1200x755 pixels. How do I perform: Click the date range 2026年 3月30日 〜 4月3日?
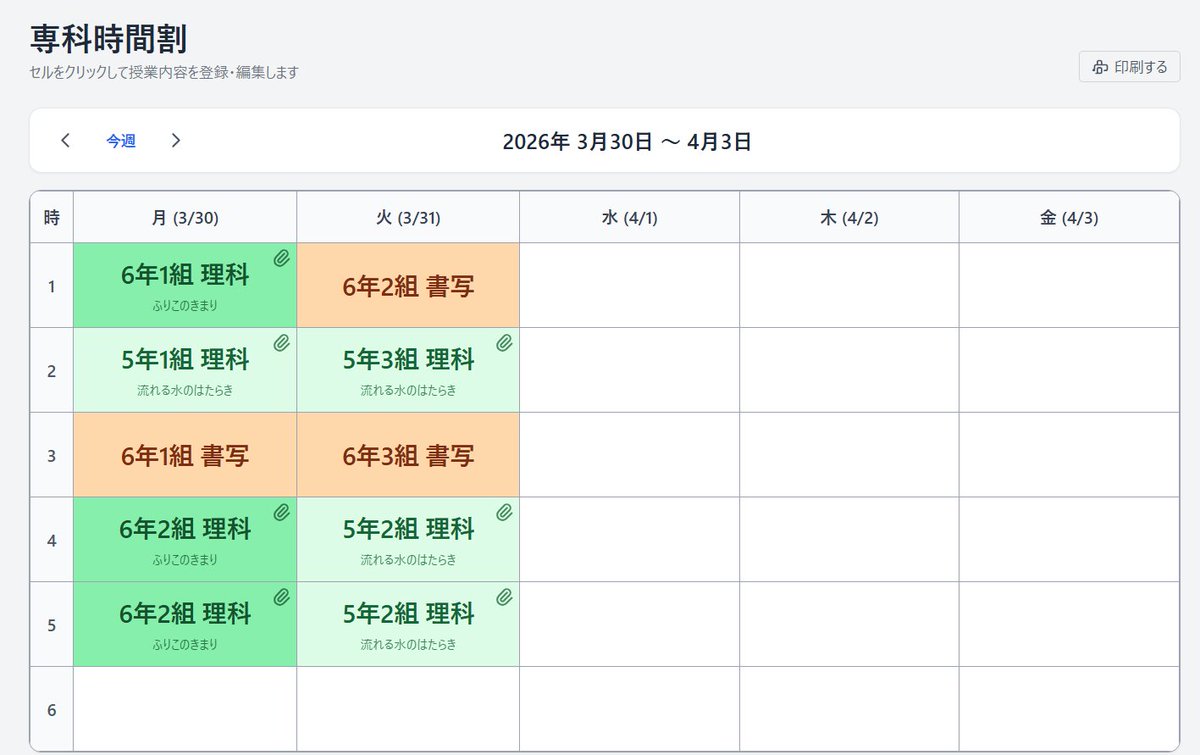[x=627, y=141]
